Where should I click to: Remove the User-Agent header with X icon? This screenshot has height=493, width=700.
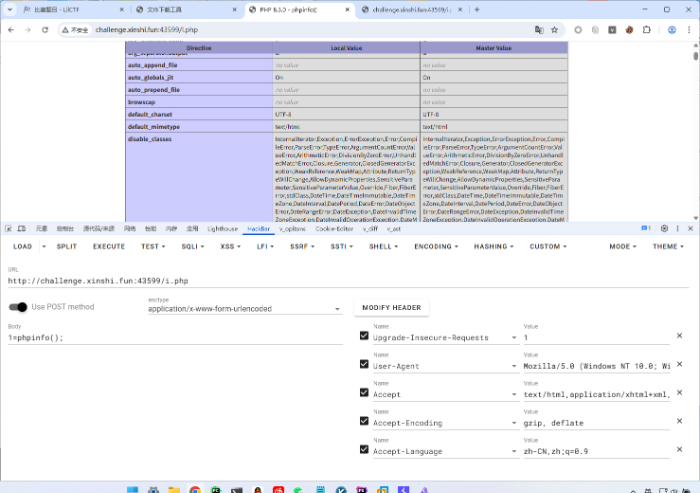[679, 364]
